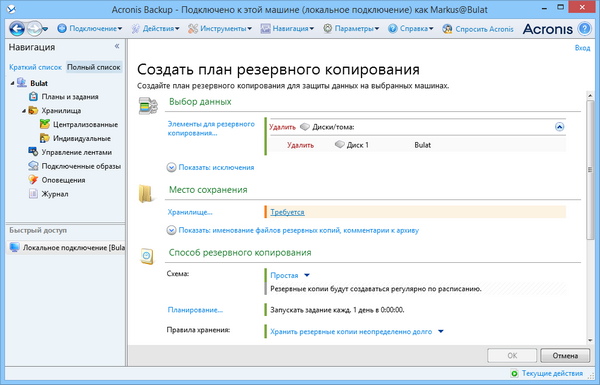Screen dimensions: 600x385
Task: Open the Действия menu
Action: click(161, 29)
